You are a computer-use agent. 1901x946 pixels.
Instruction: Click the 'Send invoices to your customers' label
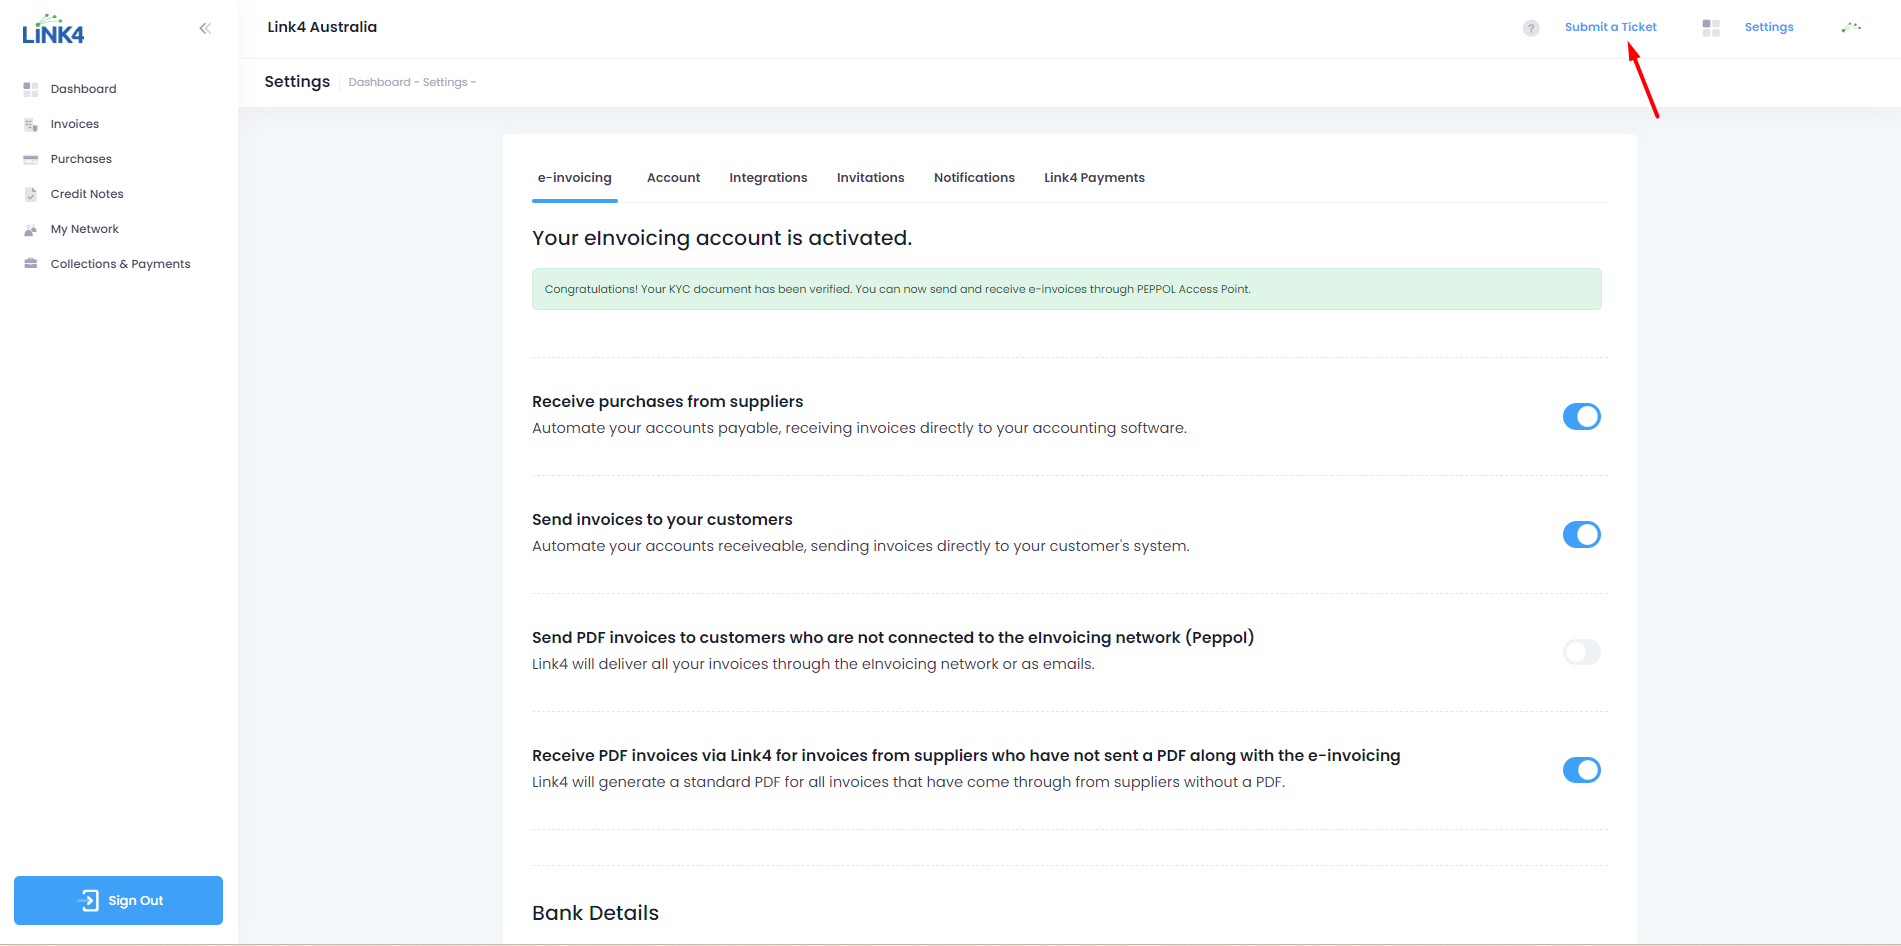[x=662, y=519]
